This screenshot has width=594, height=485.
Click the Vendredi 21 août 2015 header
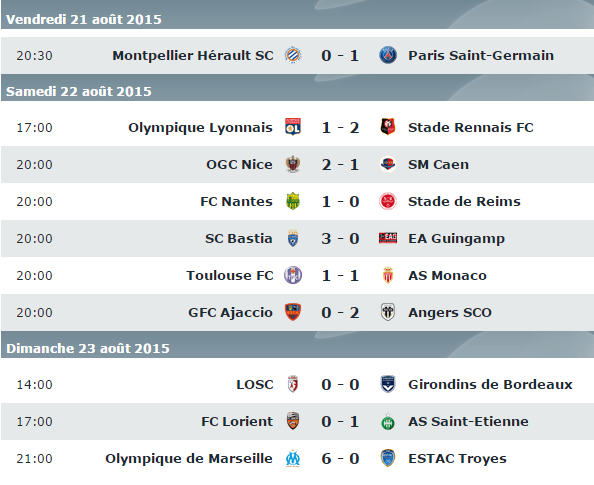tap(84, 19)
